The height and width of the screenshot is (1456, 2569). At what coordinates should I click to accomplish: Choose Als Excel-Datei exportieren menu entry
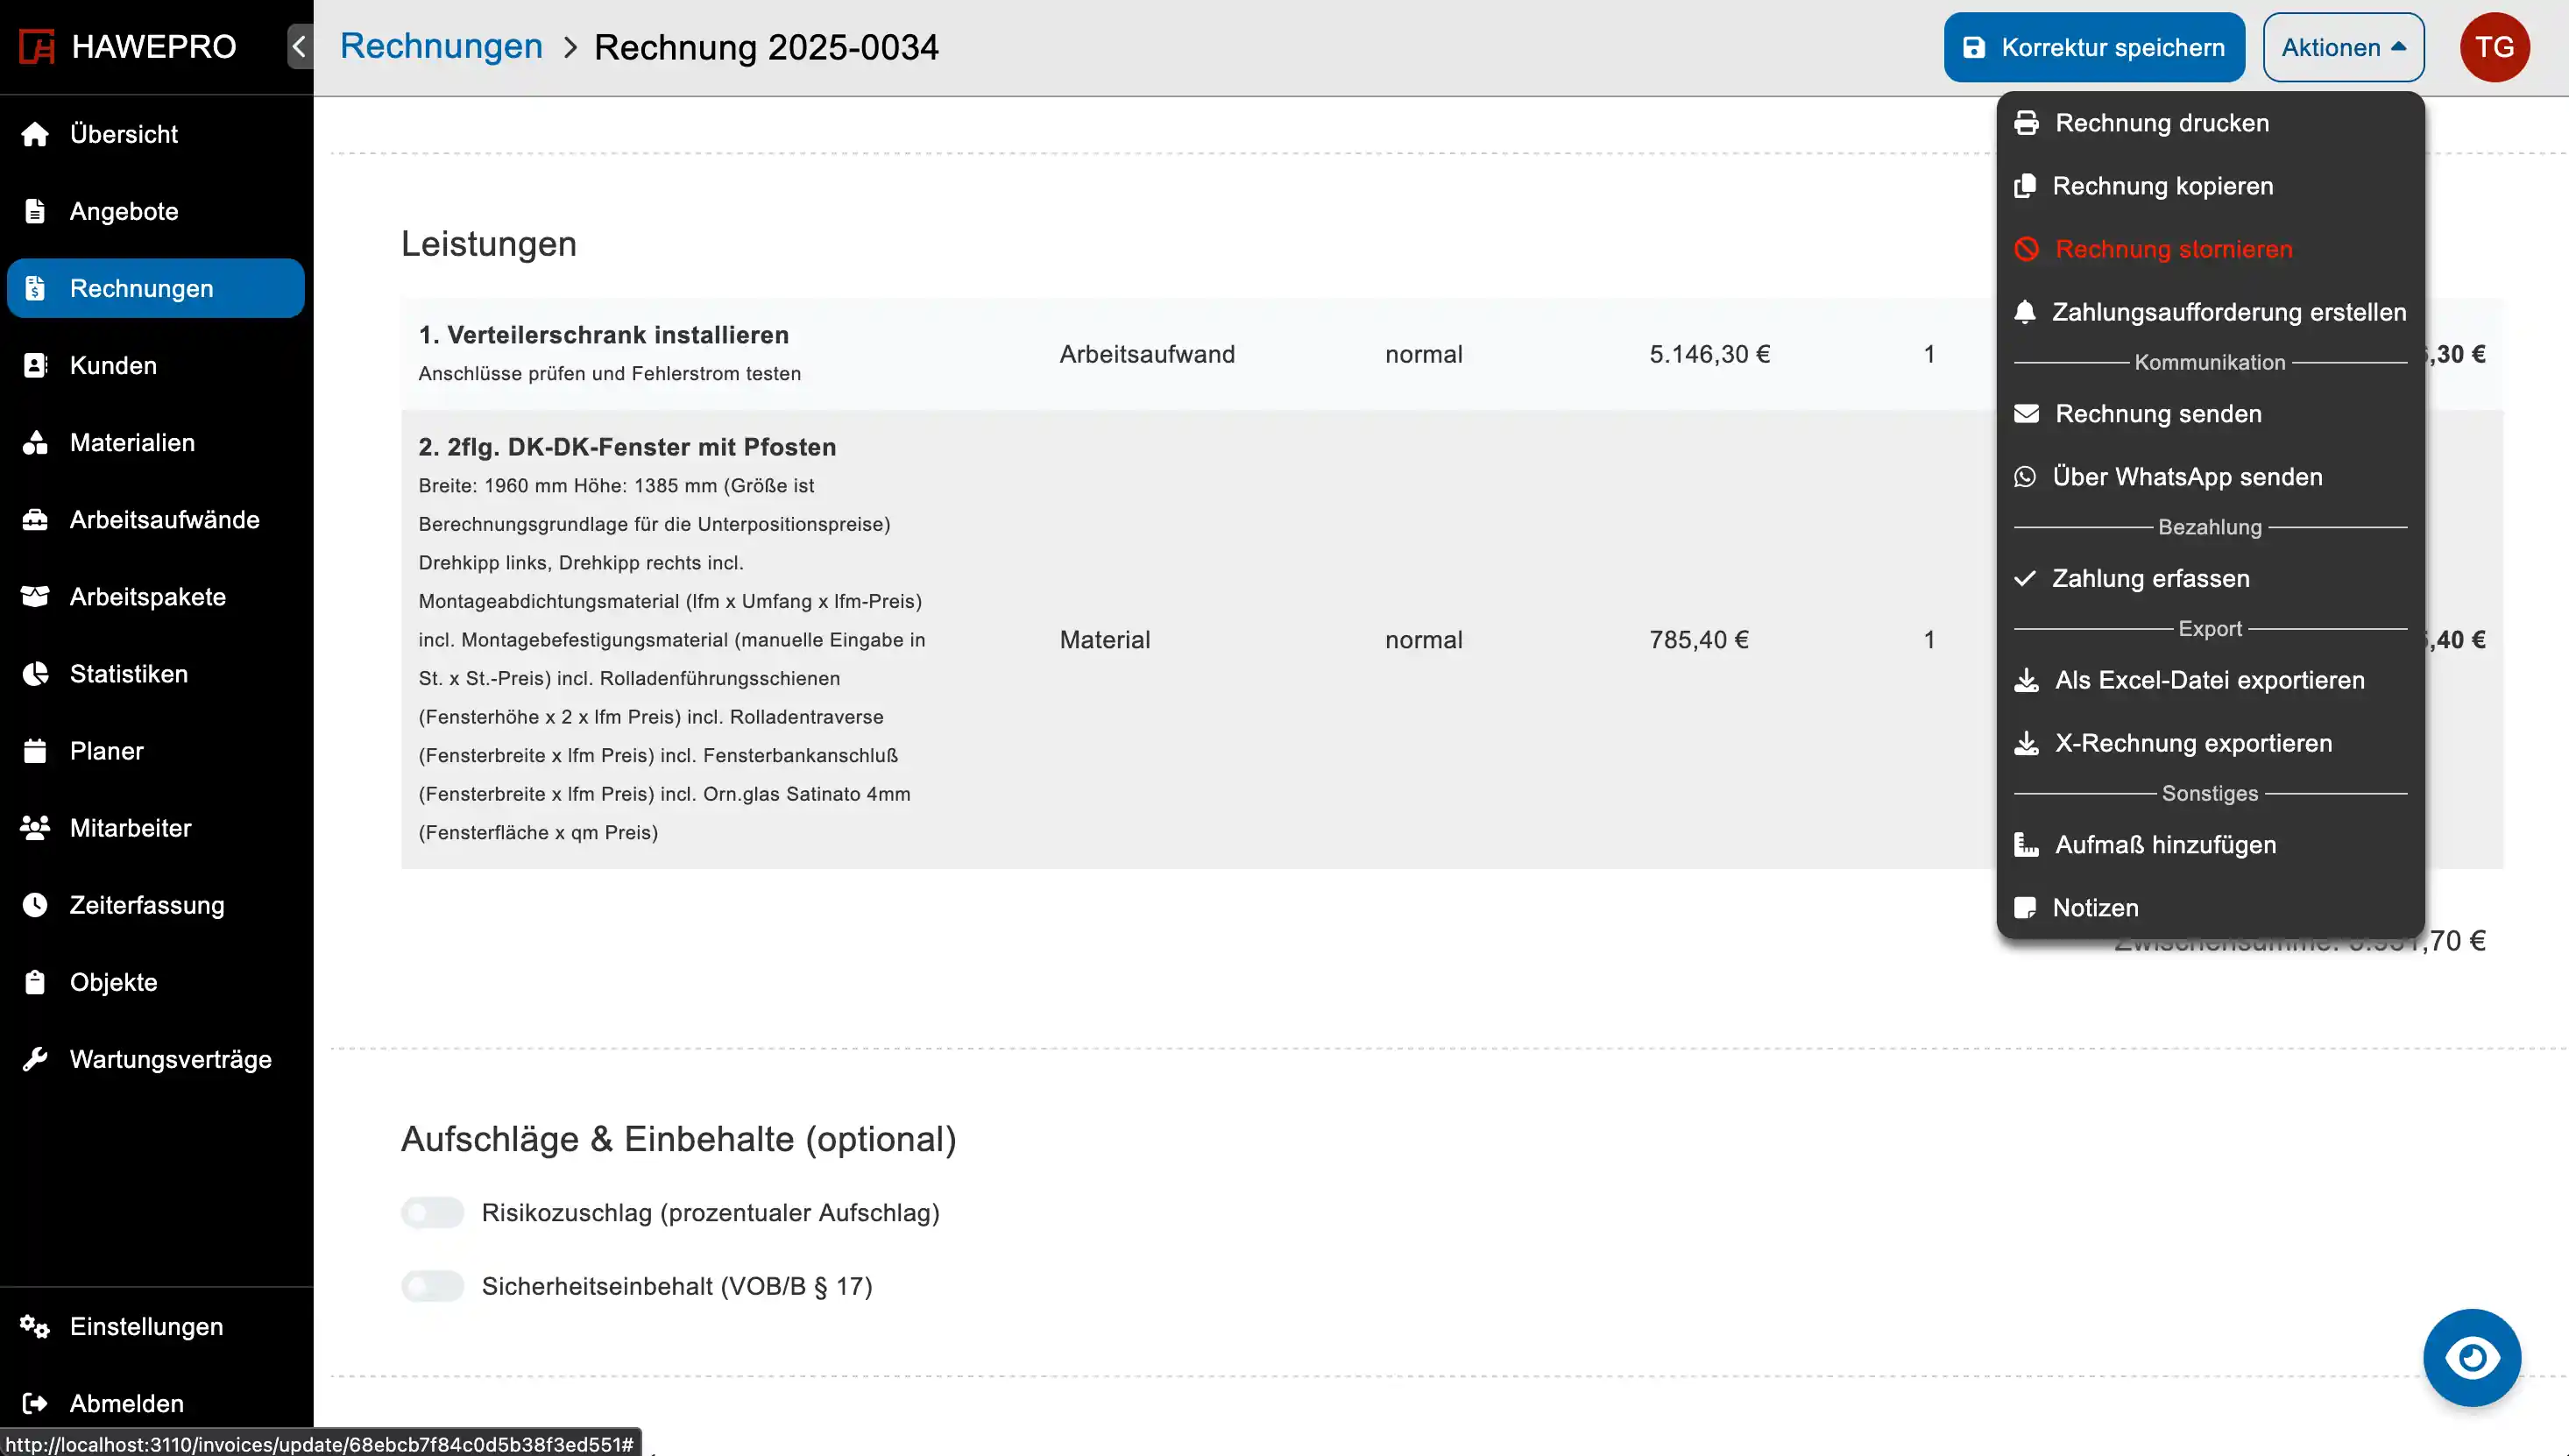point(2209,680)
